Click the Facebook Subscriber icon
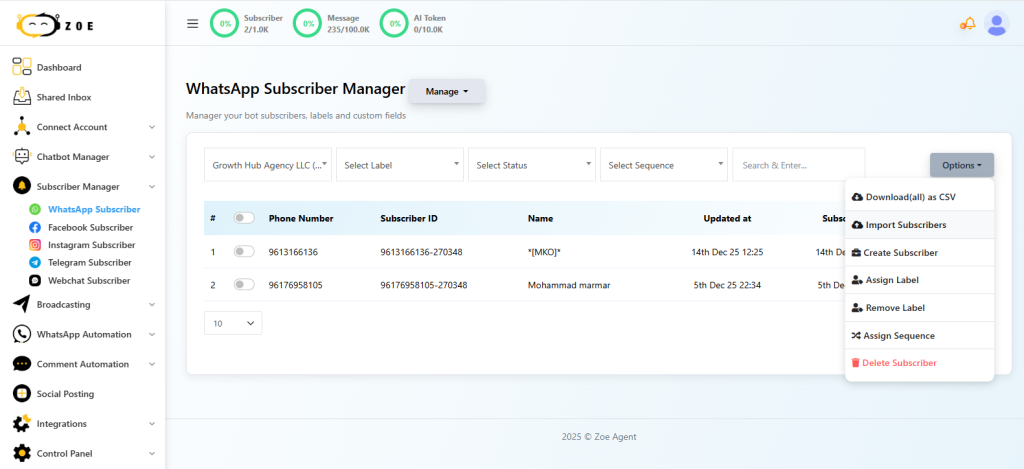This screenshot has width=1024, height=469. [x=35, y=227]
